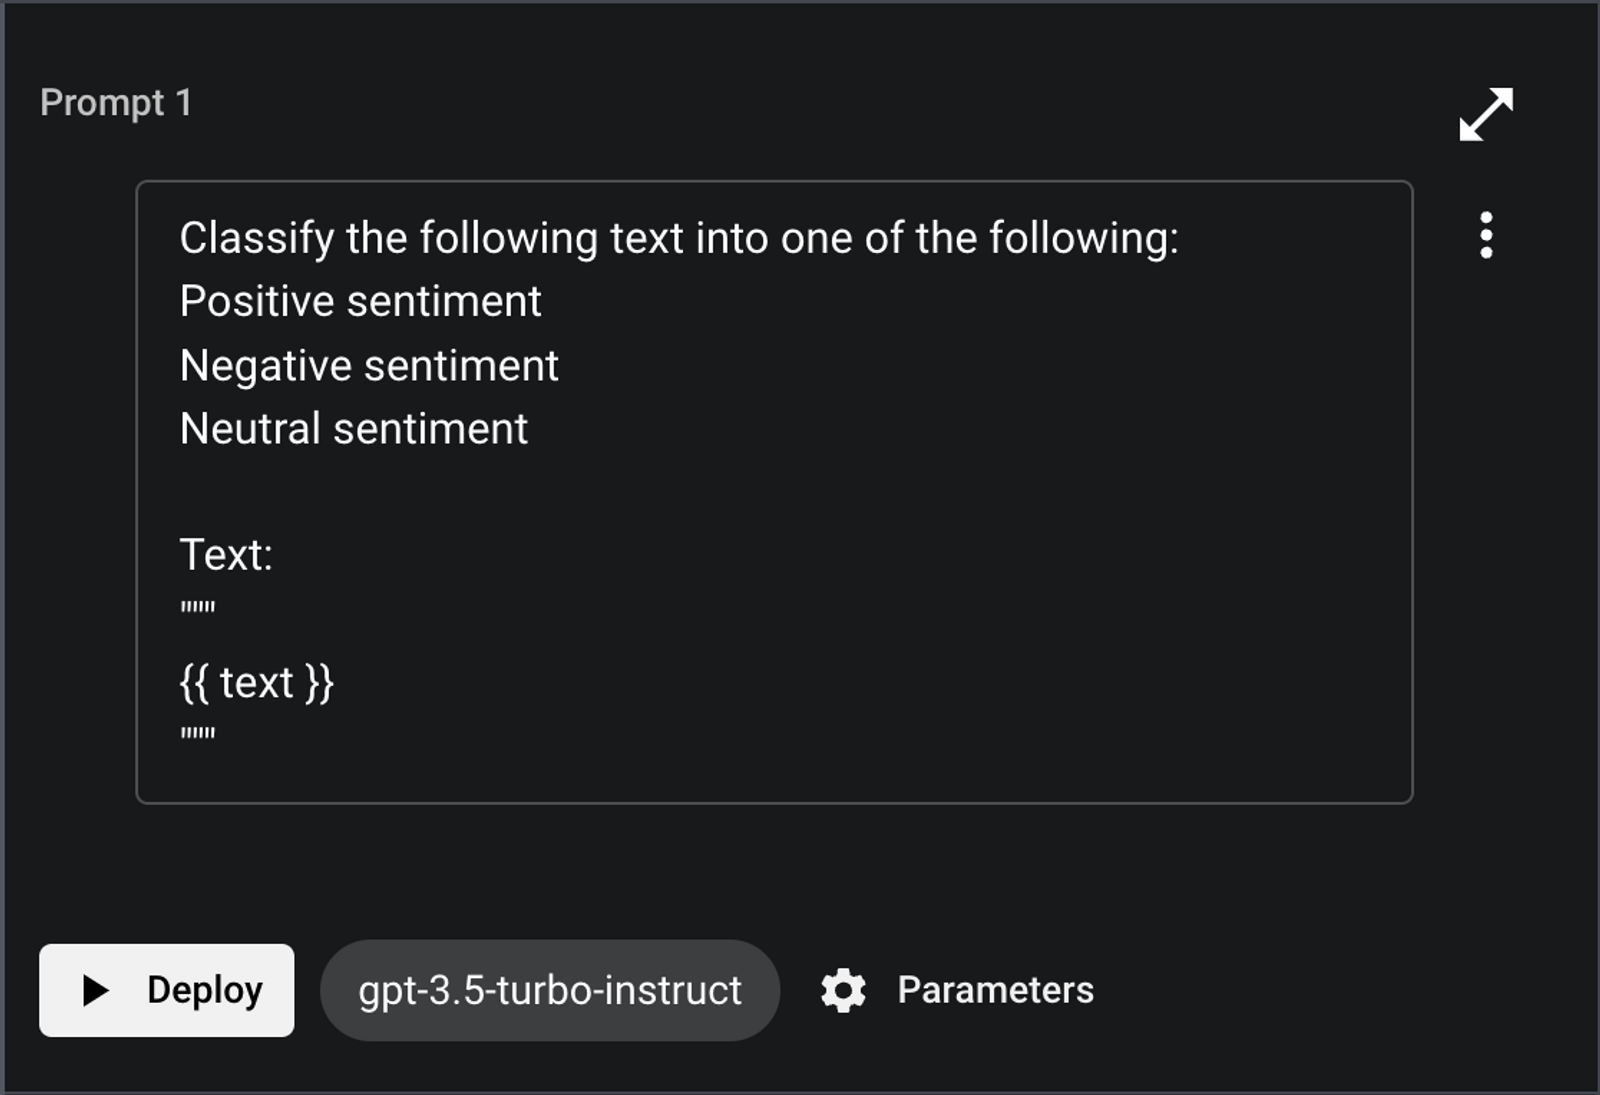This screenshot has width=1600, height=1095.
Task: Open the Parameters text label
Action: coord(995,990)
